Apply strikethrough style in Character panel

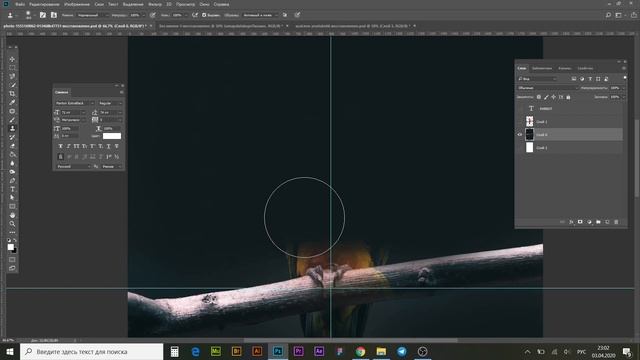coord(116,146)
